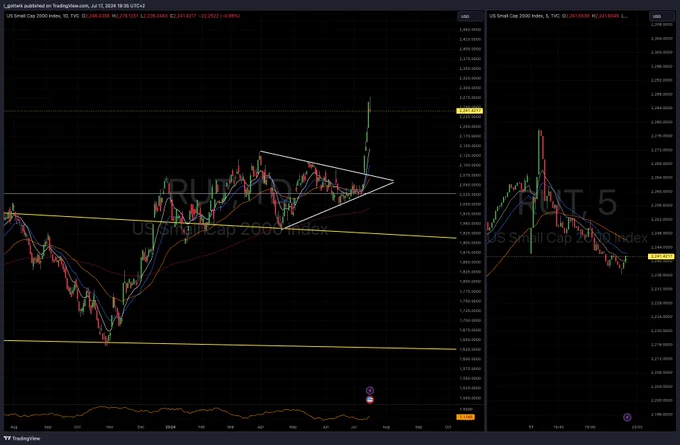Click the published on TradingView.com header text
680x445 pixels.
point(74,6)
